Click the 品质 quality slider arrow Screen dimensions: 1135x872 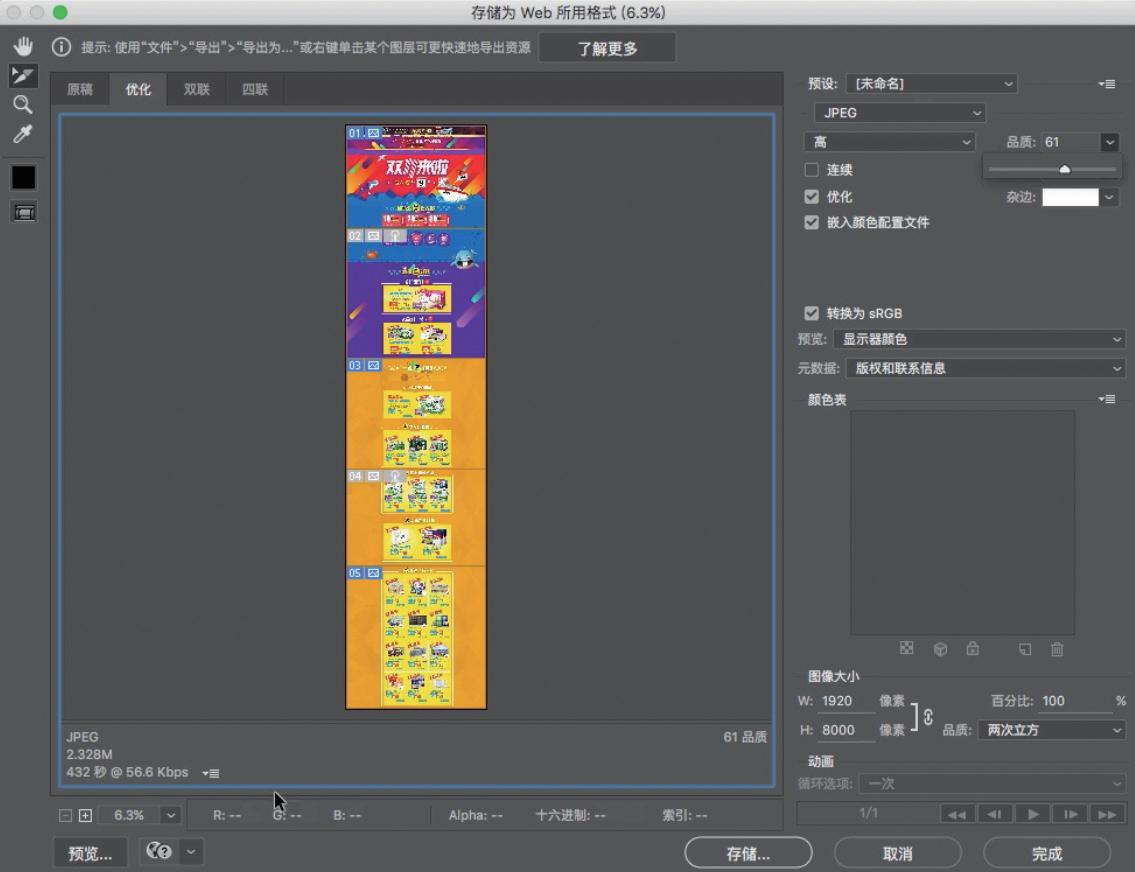click(x=1110, y=143)
